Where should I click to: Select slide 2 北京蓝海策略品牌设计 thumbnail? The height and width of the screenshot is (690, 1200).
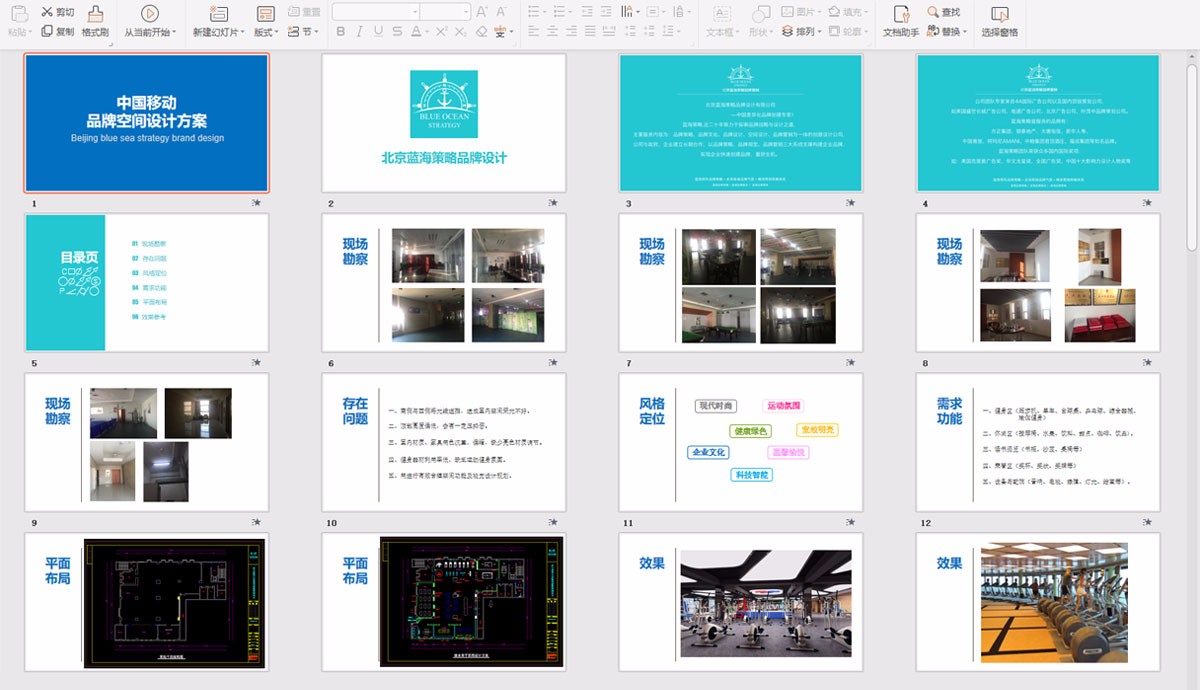click(444, 123)
